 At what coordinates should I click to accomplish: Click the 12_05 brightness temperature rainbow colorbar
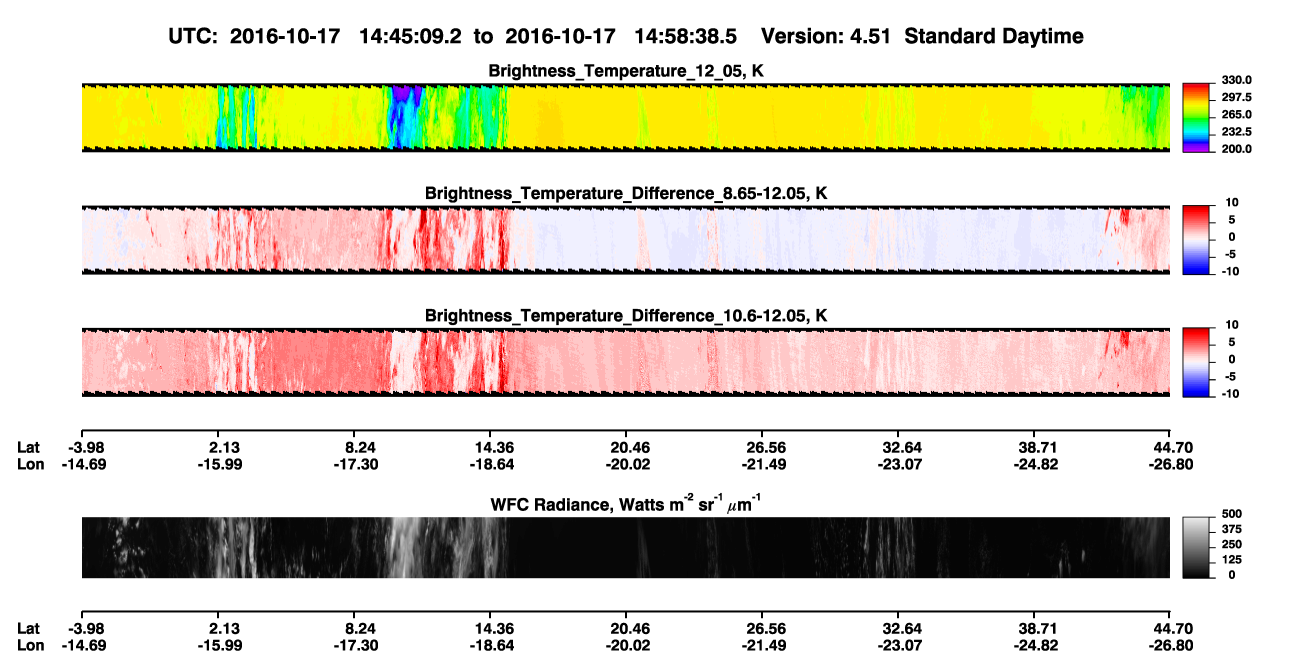[1196, 117]
